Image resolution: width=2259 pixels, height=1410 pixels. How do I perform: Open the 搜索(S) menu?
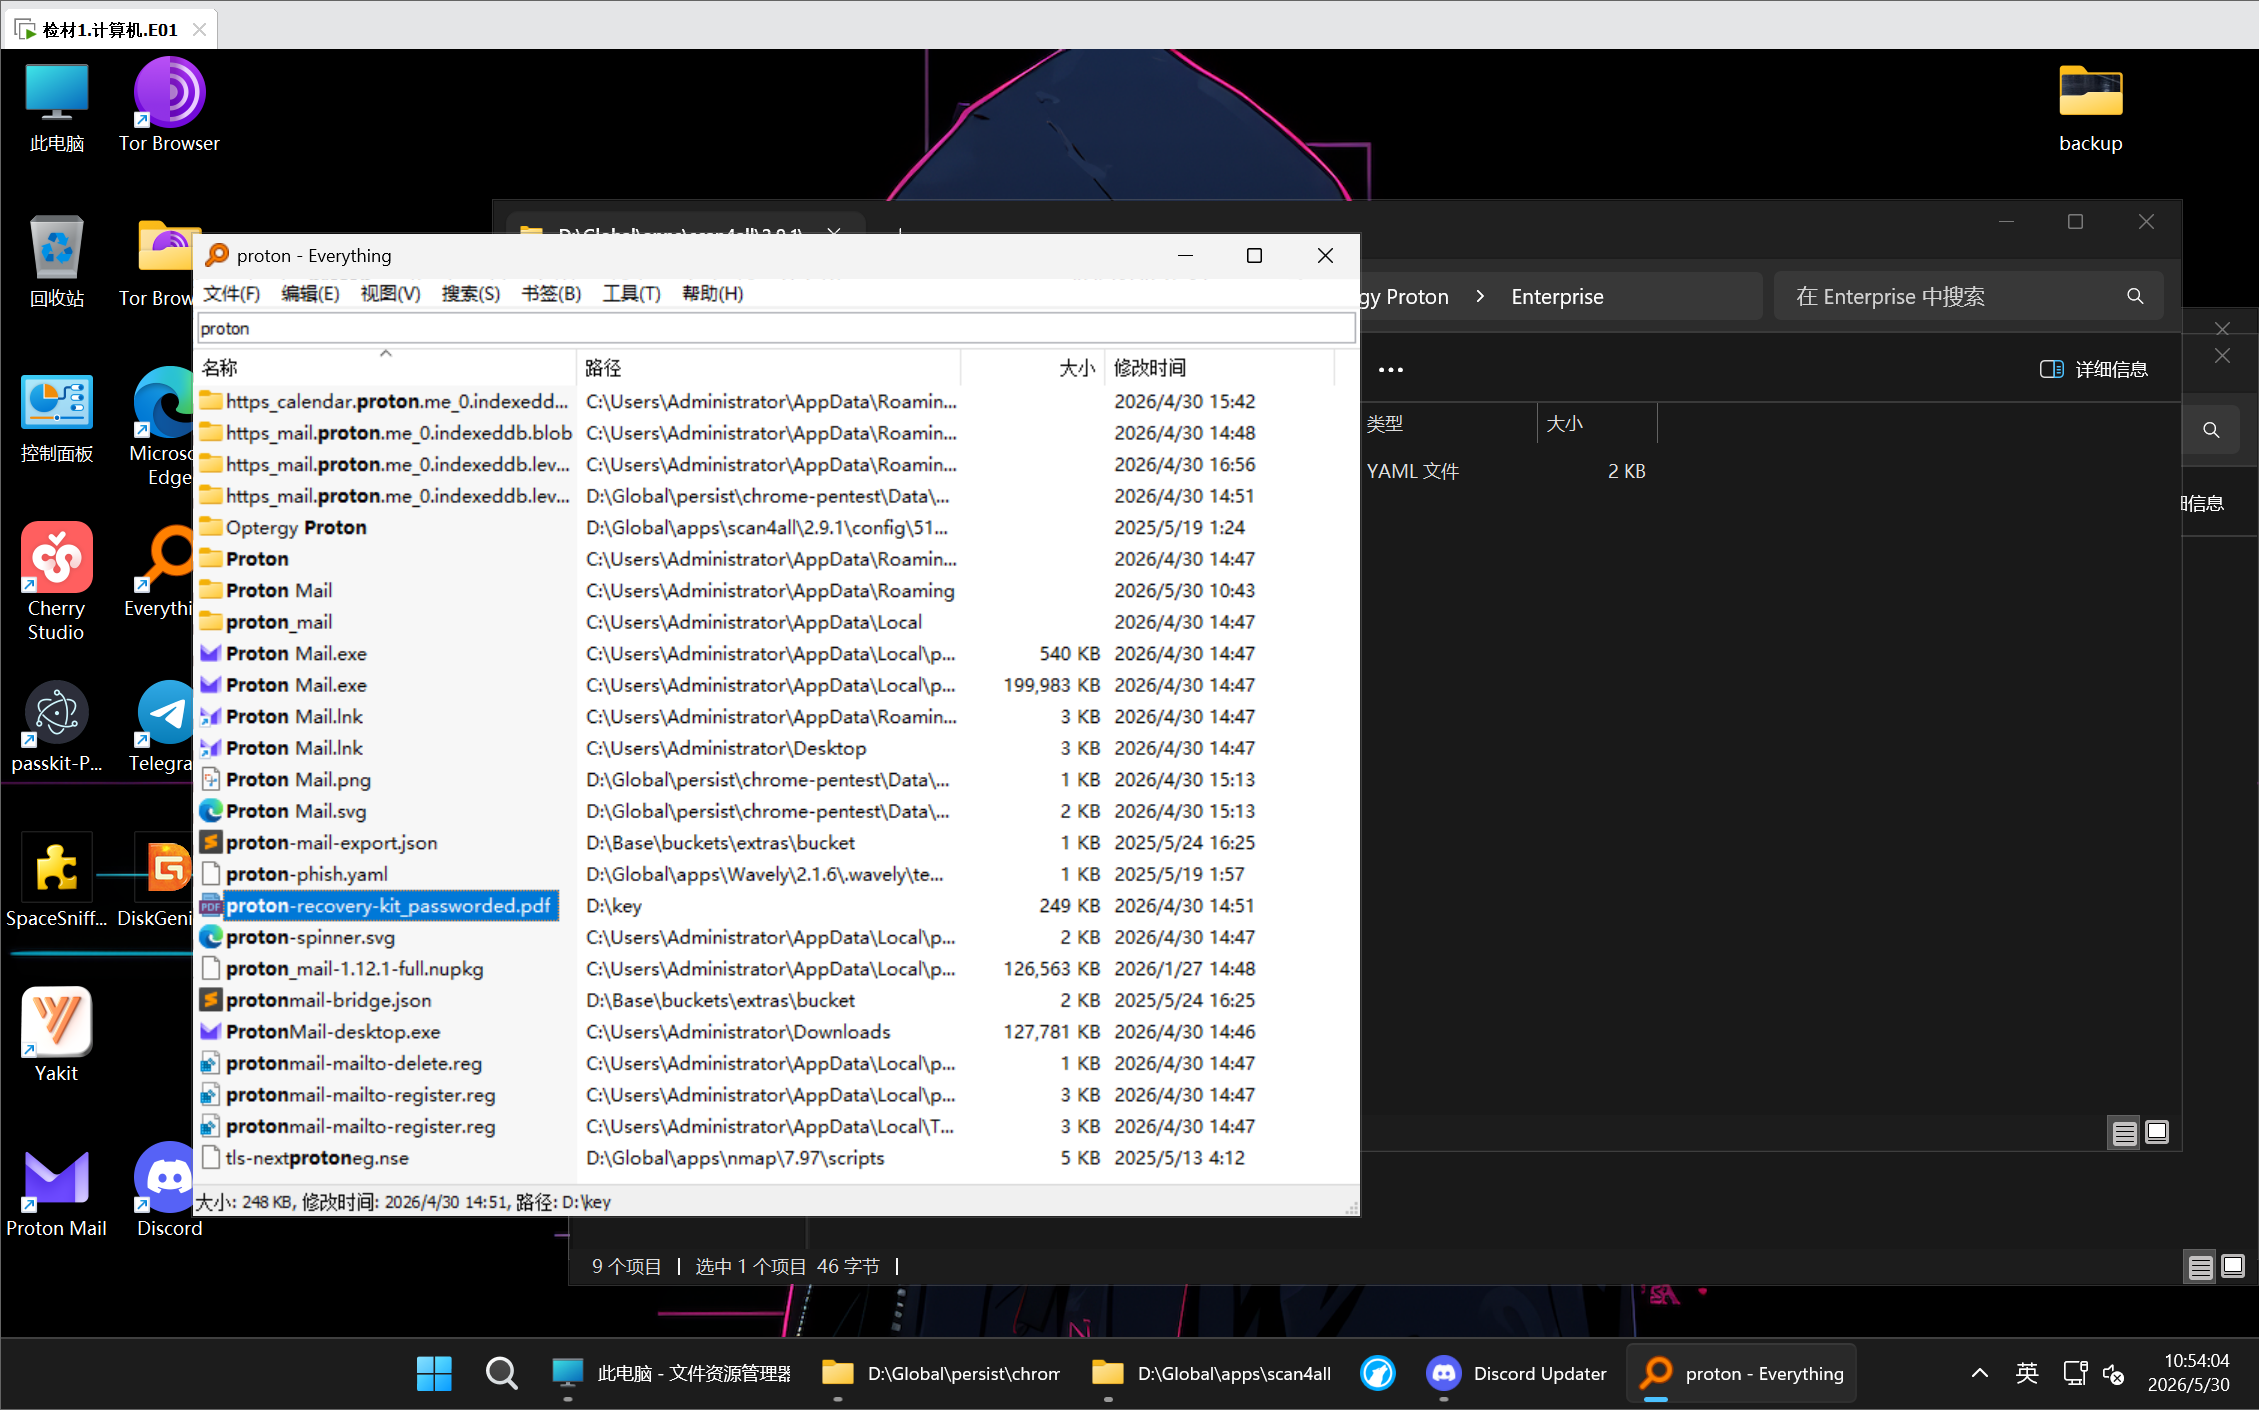(x=471, y=293)
